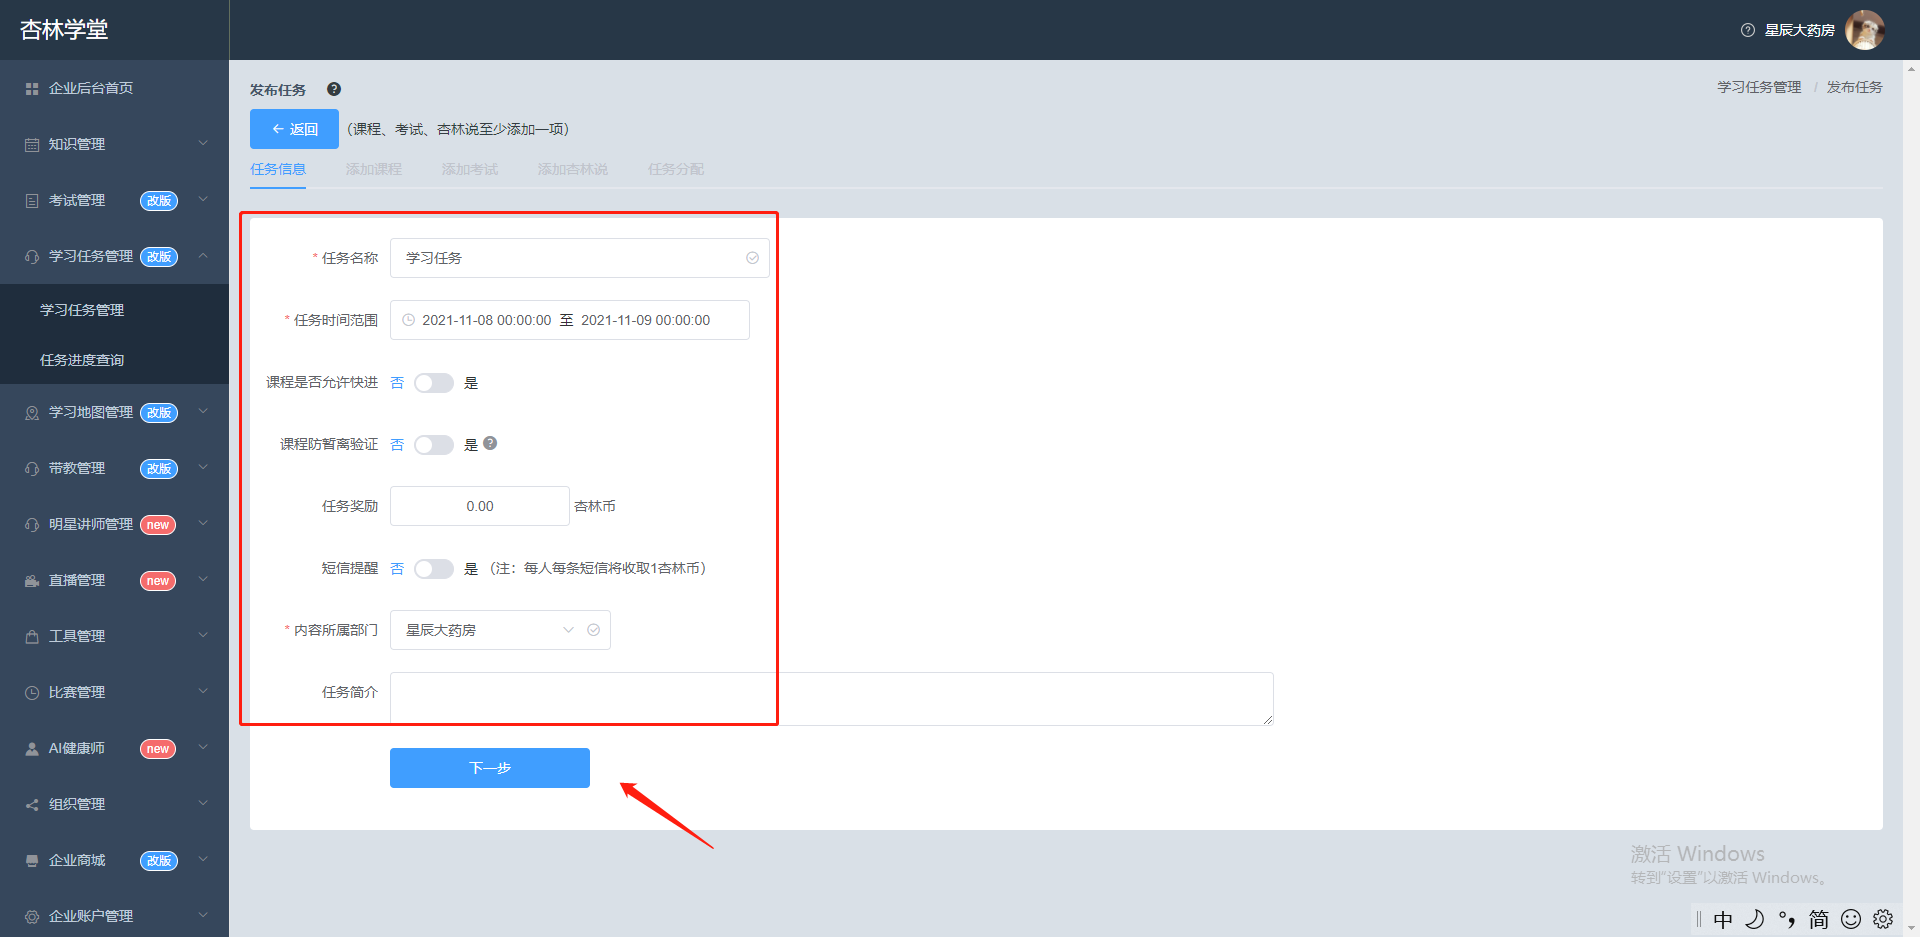Click the 知识管理 sidebar icon
1920x937 pixels.
(32, 145)
